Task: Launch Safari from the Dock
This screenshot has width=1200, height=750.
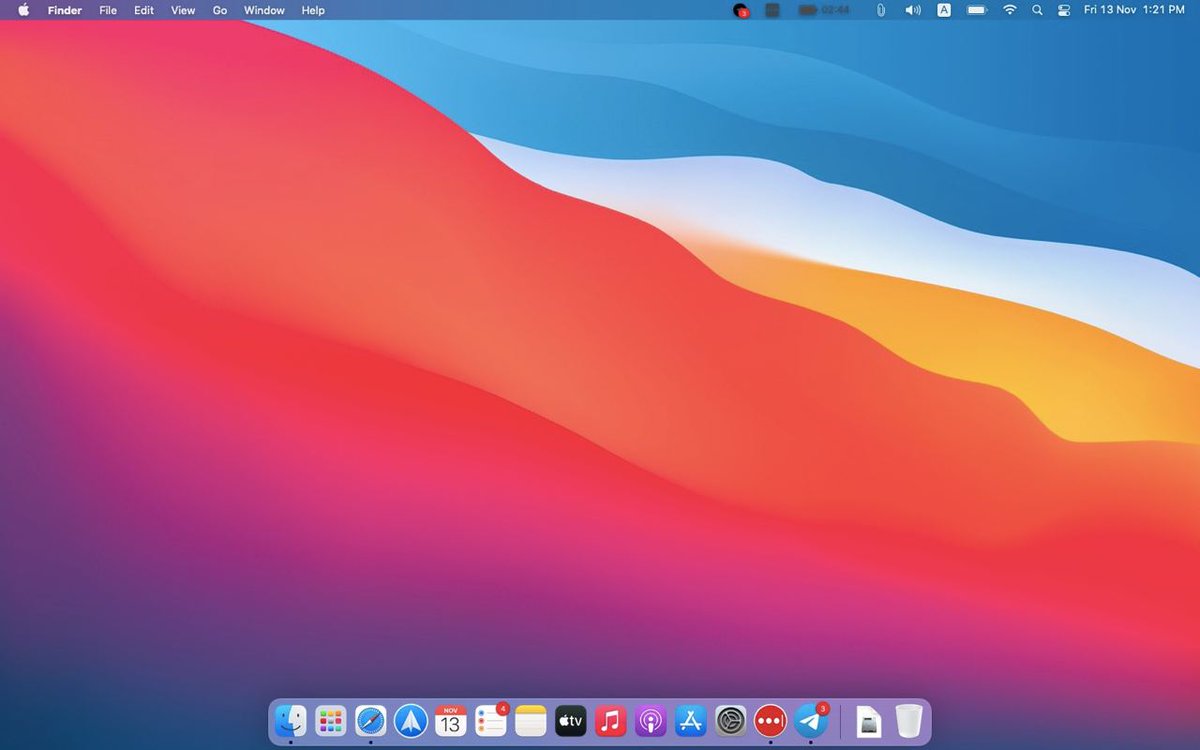Action: click(x=370, y=720)
